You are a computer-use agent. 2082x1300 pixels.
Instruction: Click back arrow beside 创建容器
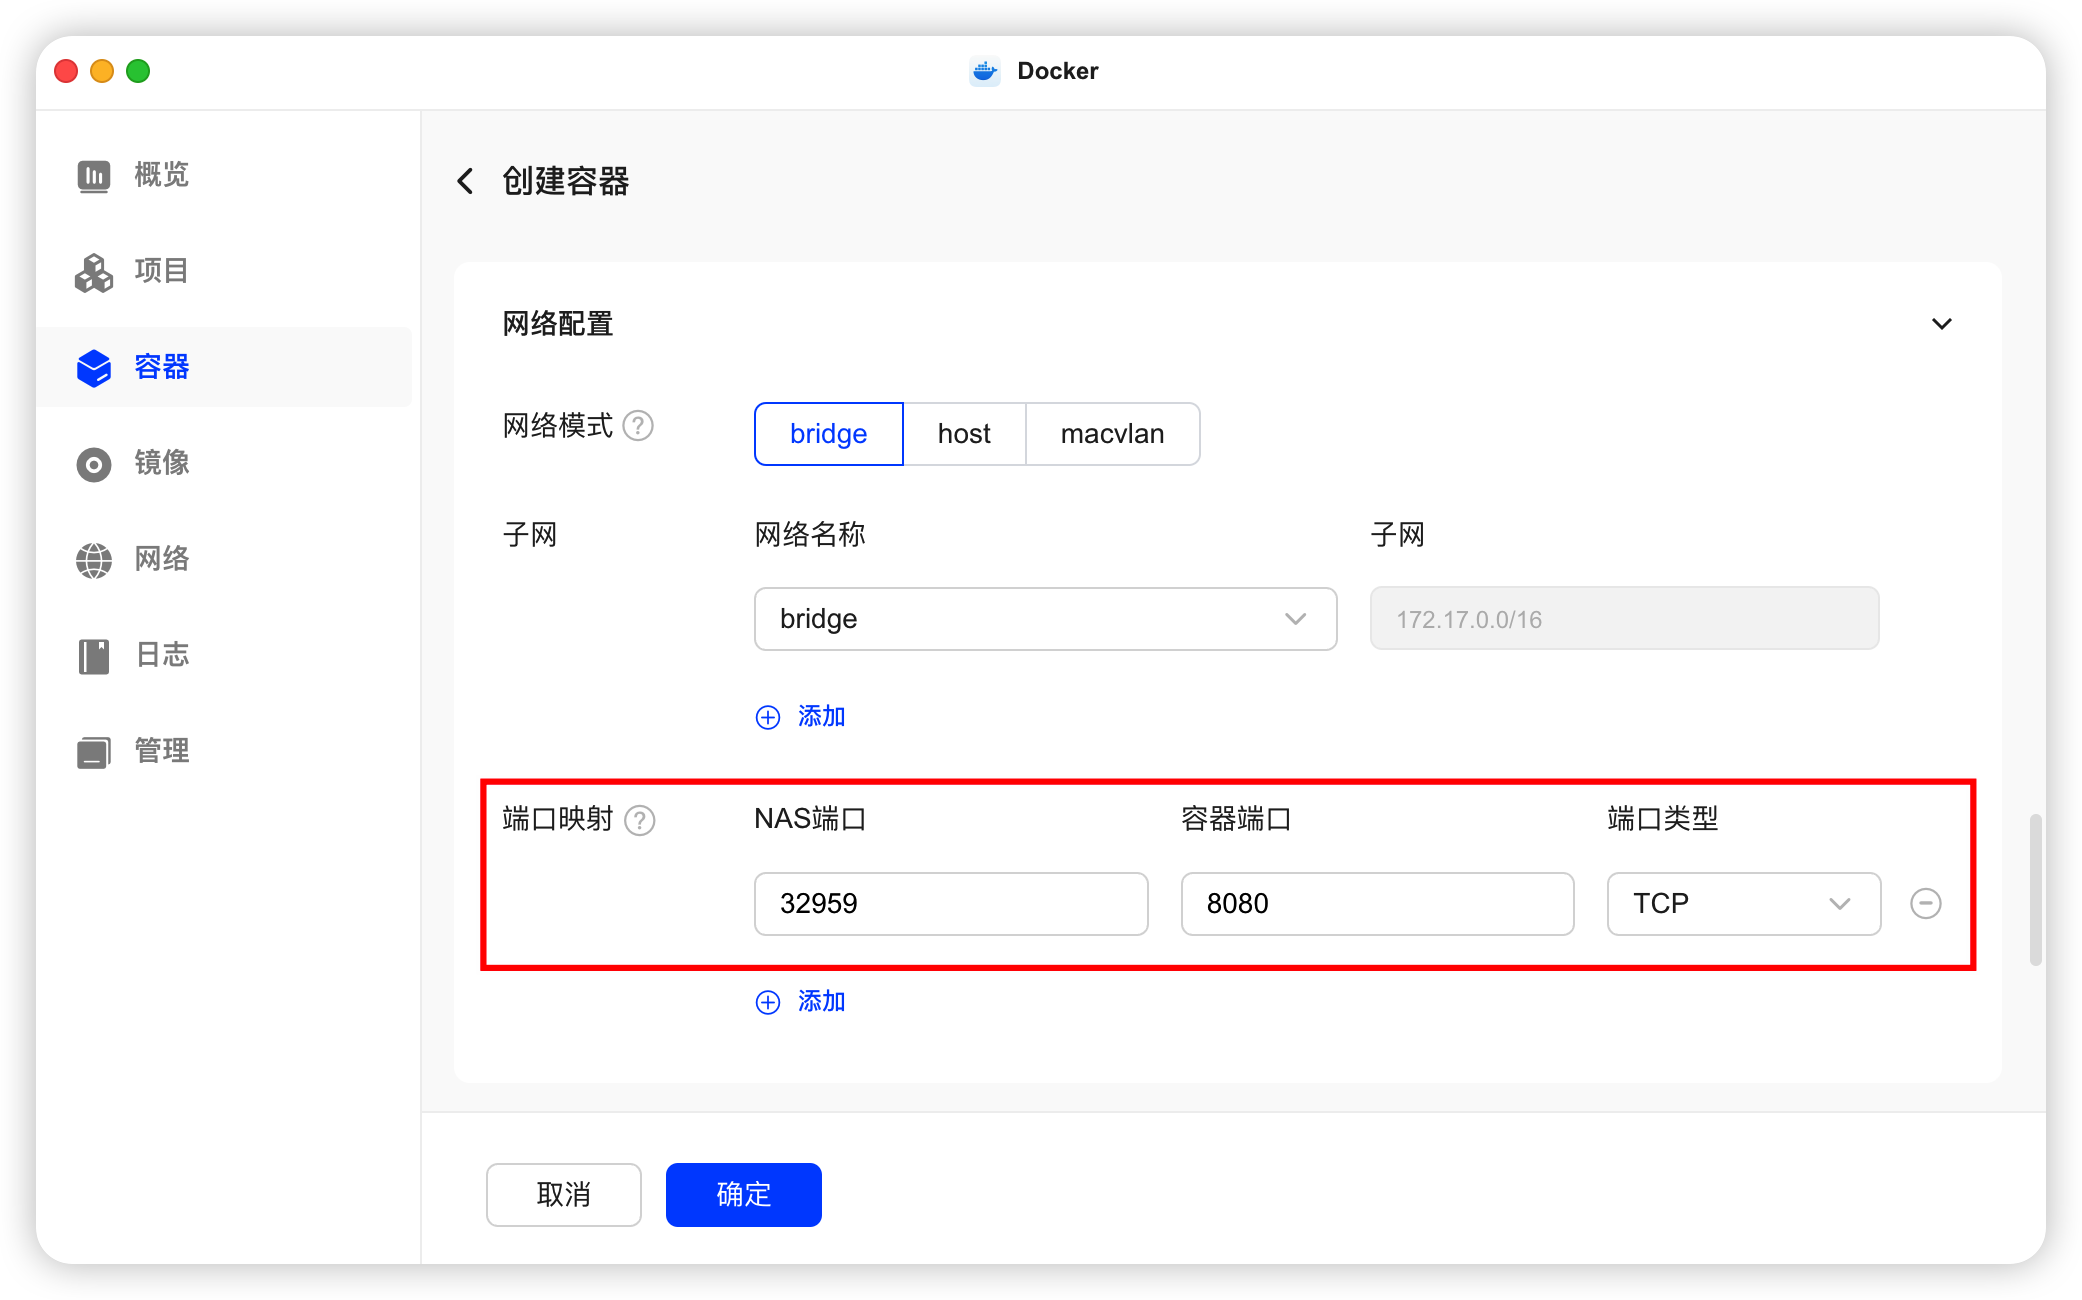pos(465,181)
